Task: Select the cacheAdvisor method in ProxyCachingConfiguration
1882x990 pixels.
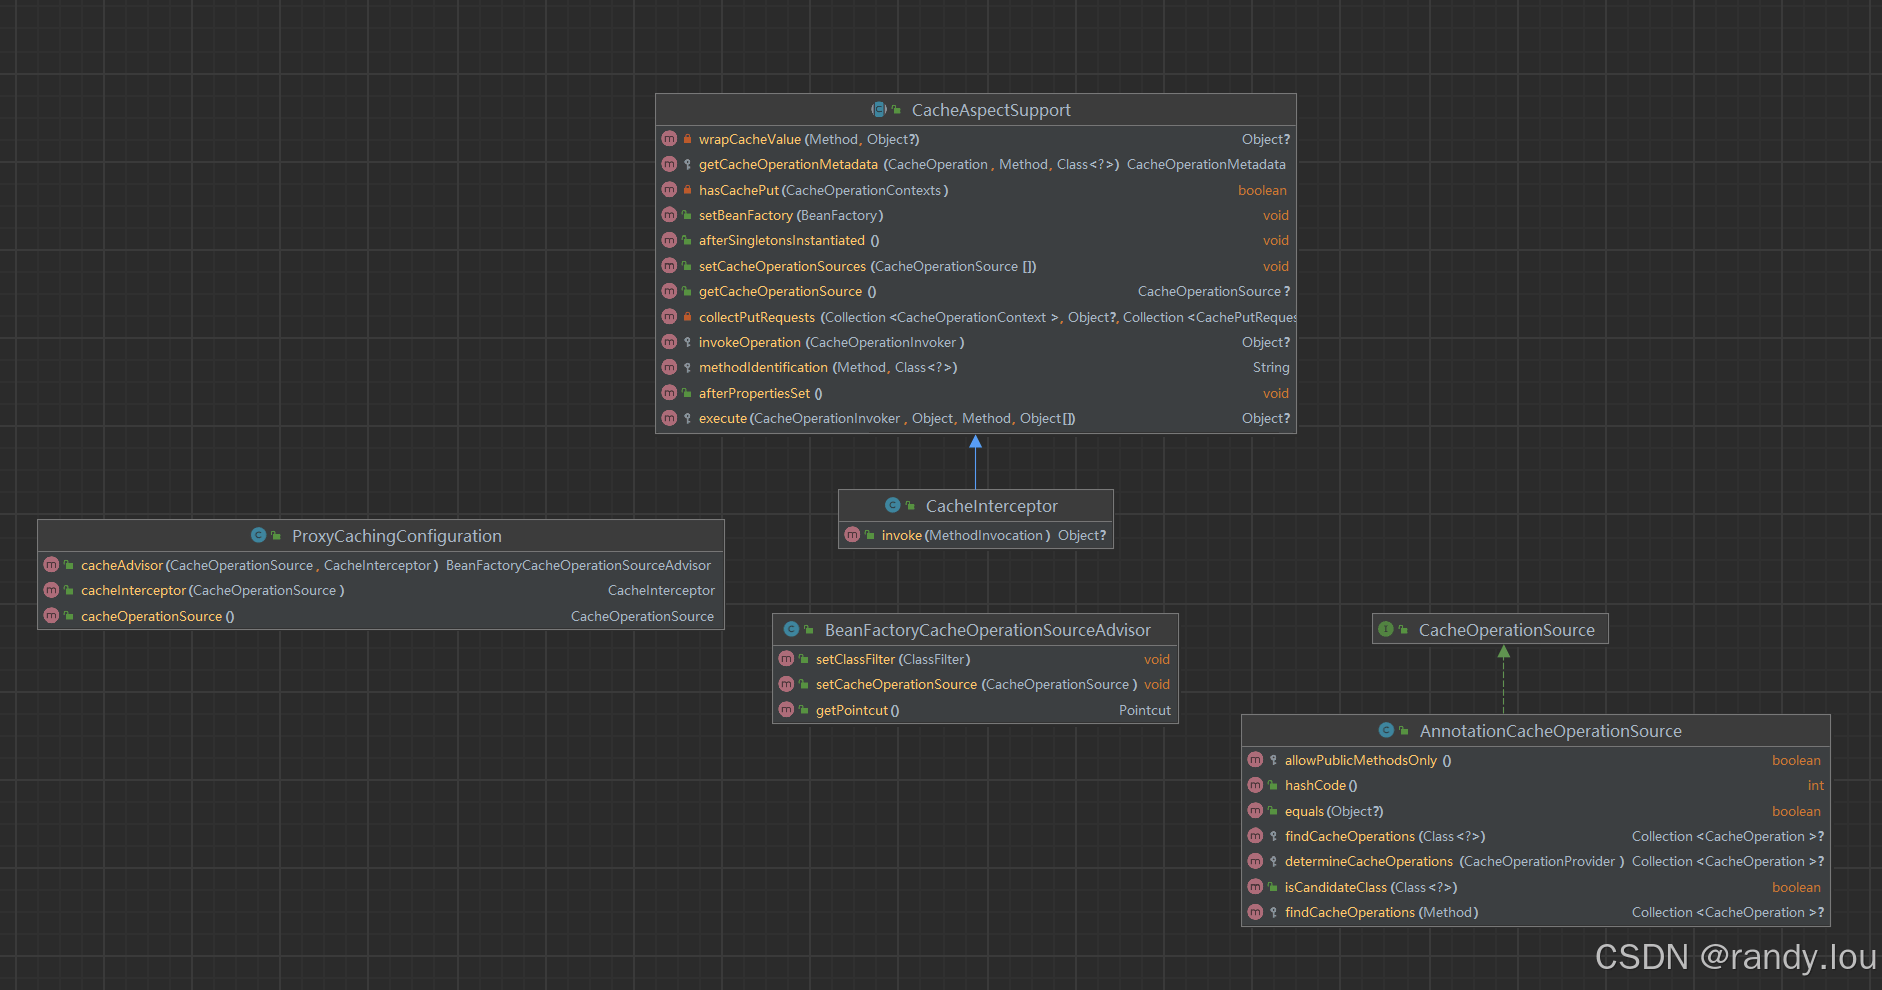Action: 121,566
